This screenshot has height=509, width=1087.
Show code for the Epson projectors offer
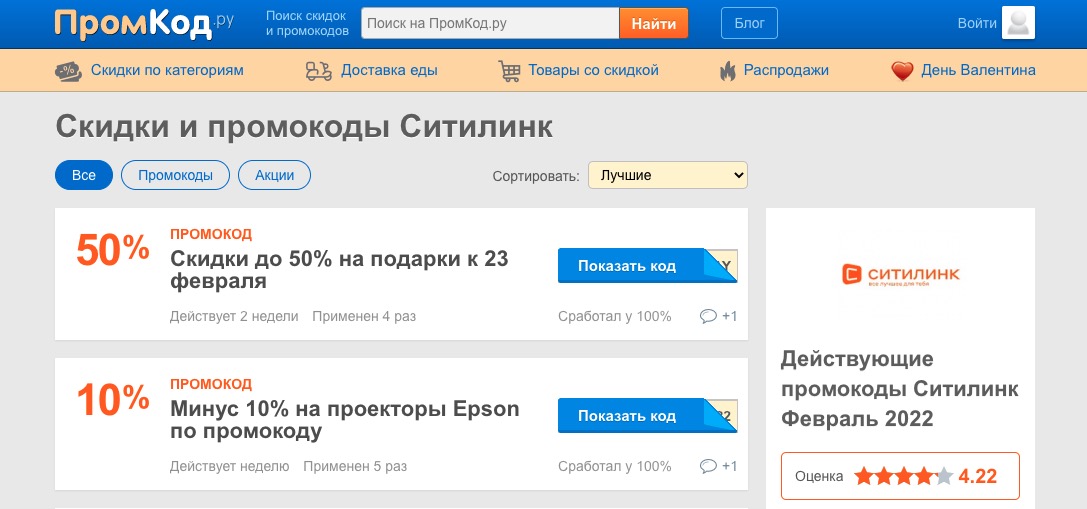[x=627, y=416]
